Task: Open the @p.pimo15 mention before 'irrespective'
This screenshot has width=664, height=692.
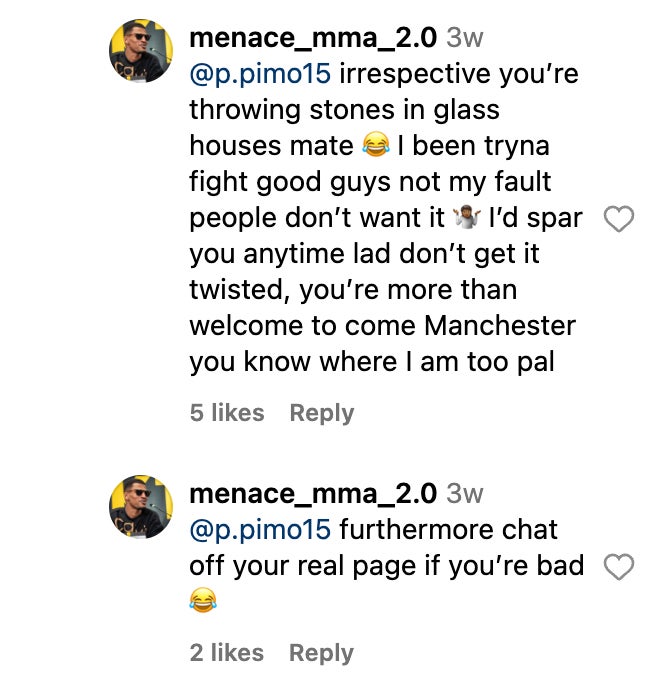Action: coord(258,74)
